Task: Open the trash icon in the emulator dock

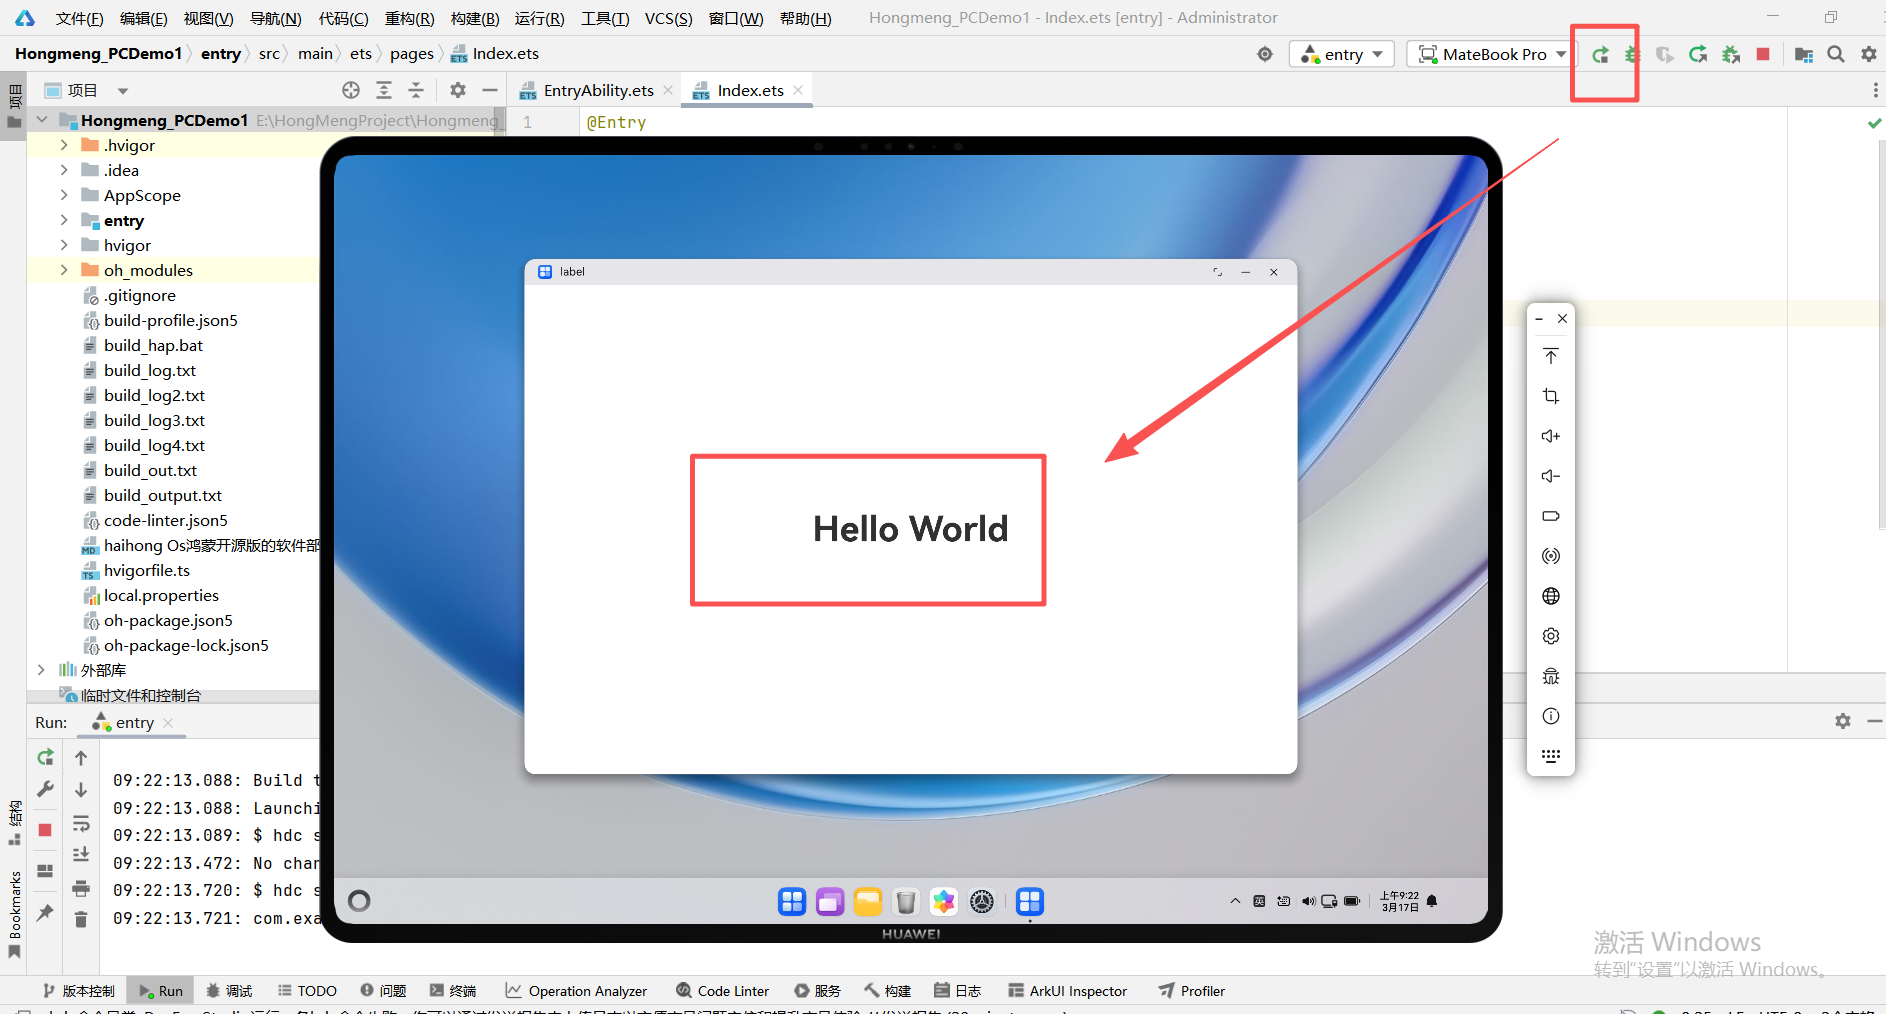Action: 906,902
